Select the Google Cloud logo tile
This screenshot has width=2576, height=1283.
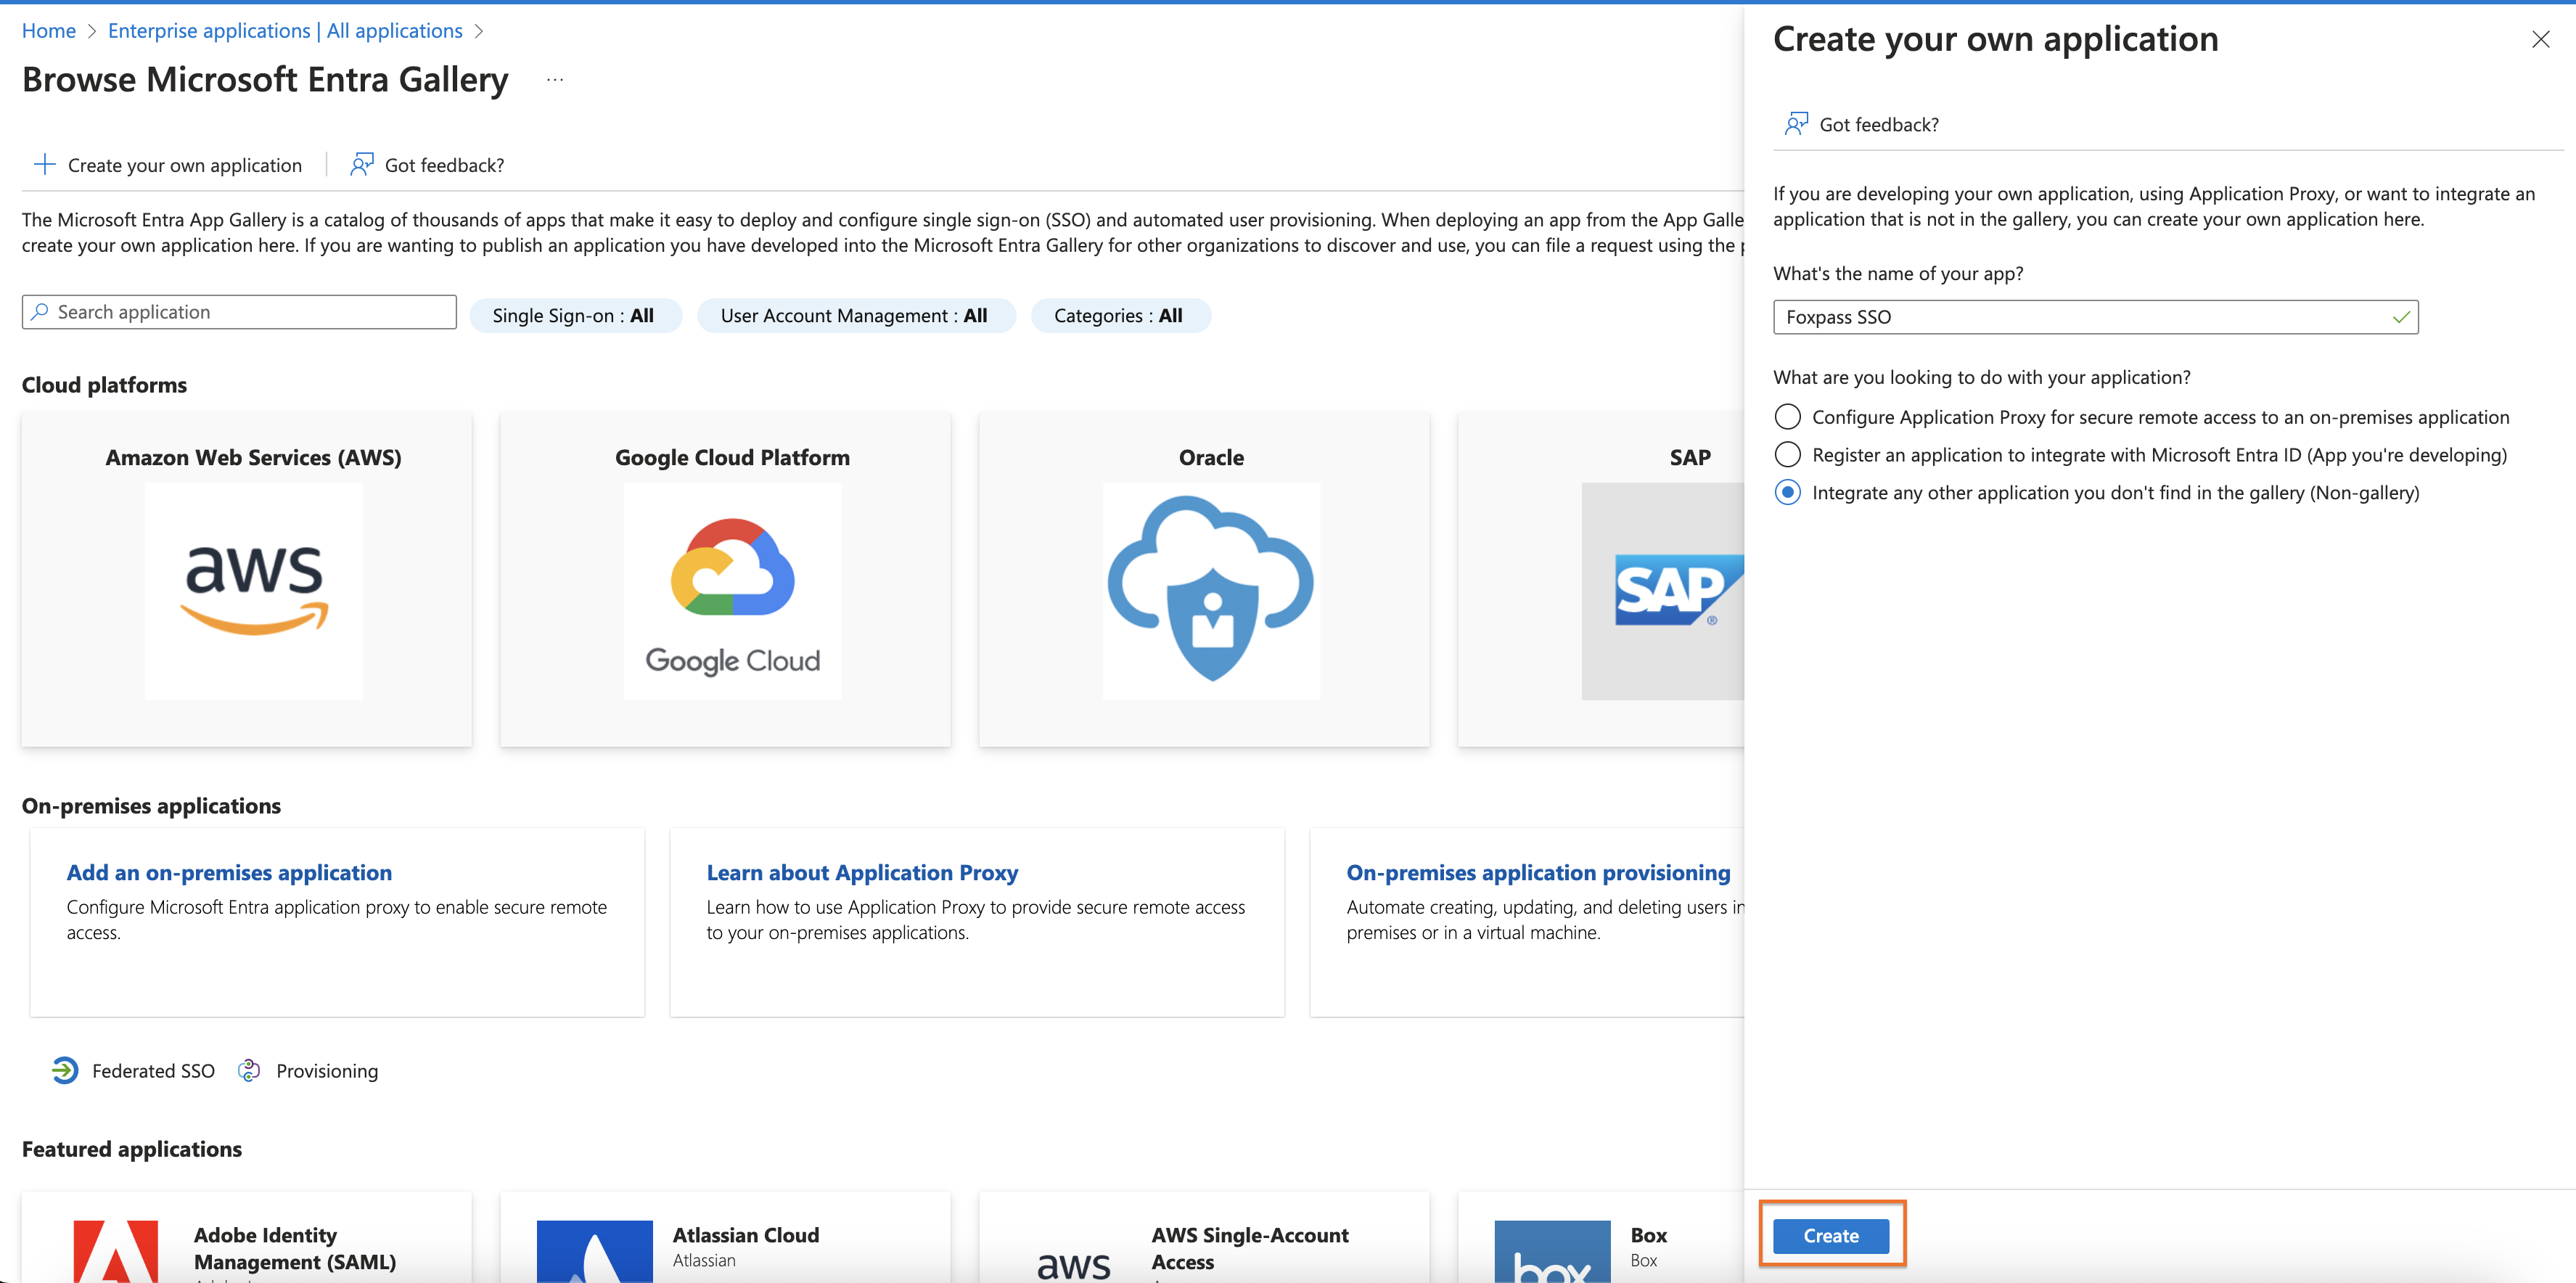point(732,591)
